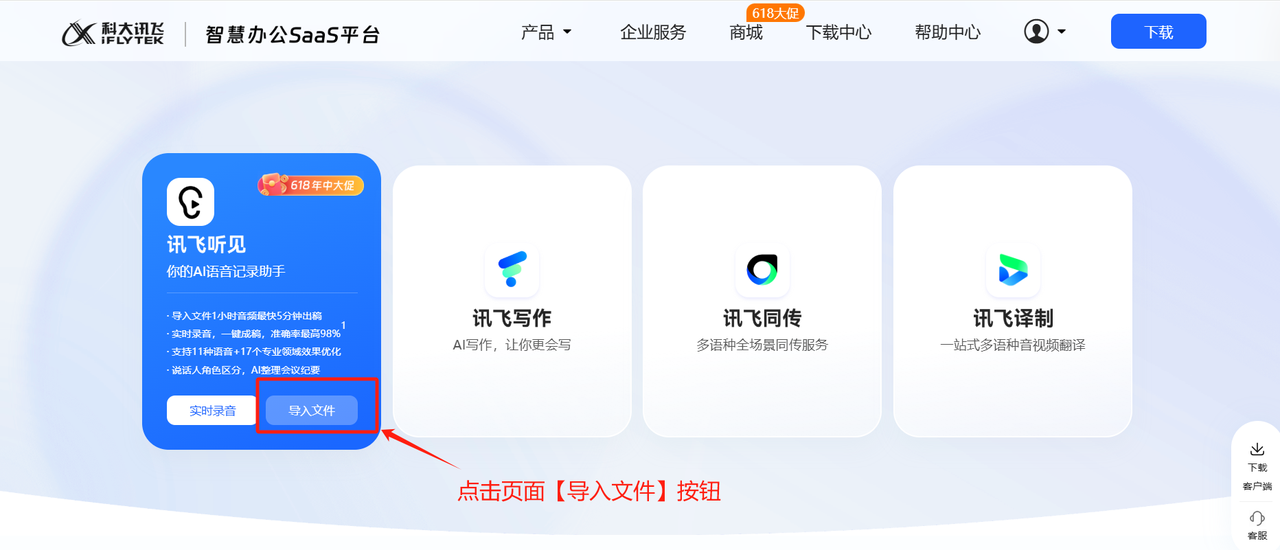Click the 讯飞听见 ear-shaped app icon
Screen dimensions: 1280x550
(x=190, y=202)
